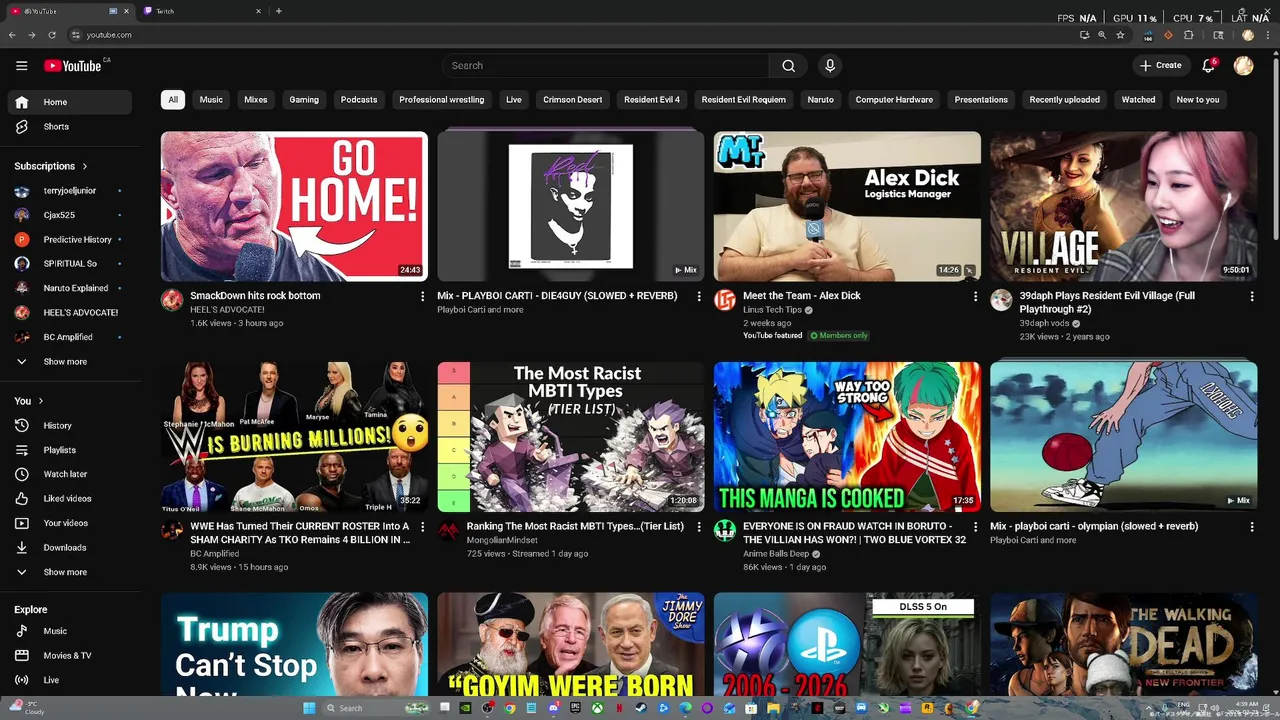Select the Professional wrestling chip
The image size is (1280, 720).
click(x=441, y=100)
